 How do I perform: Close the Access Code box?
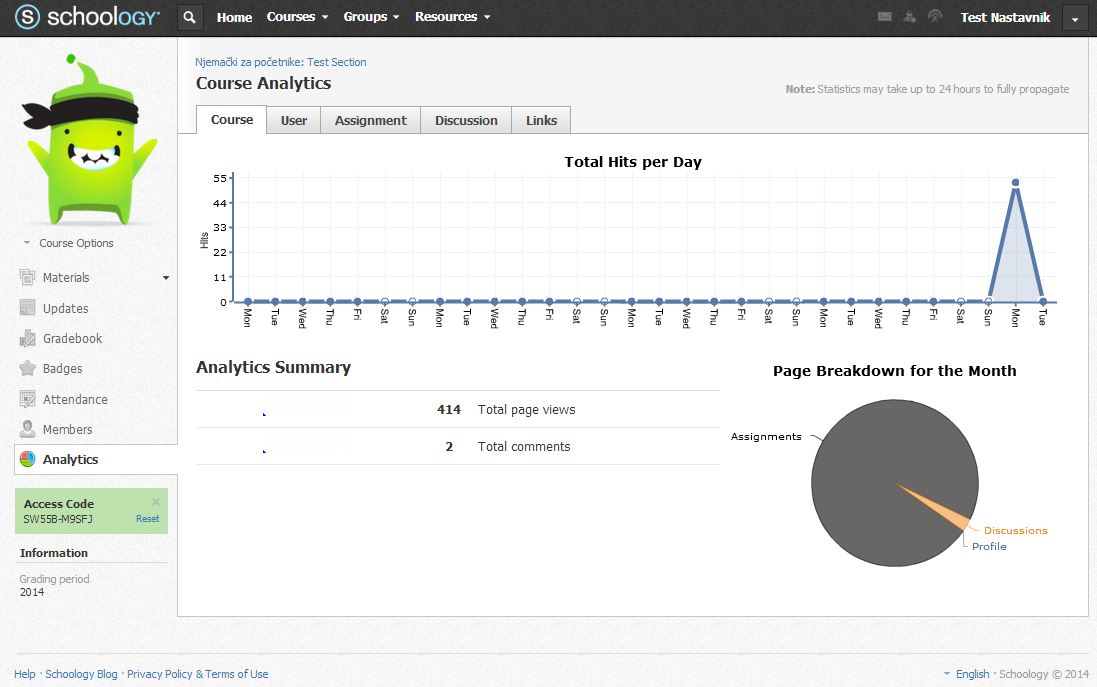156,502
